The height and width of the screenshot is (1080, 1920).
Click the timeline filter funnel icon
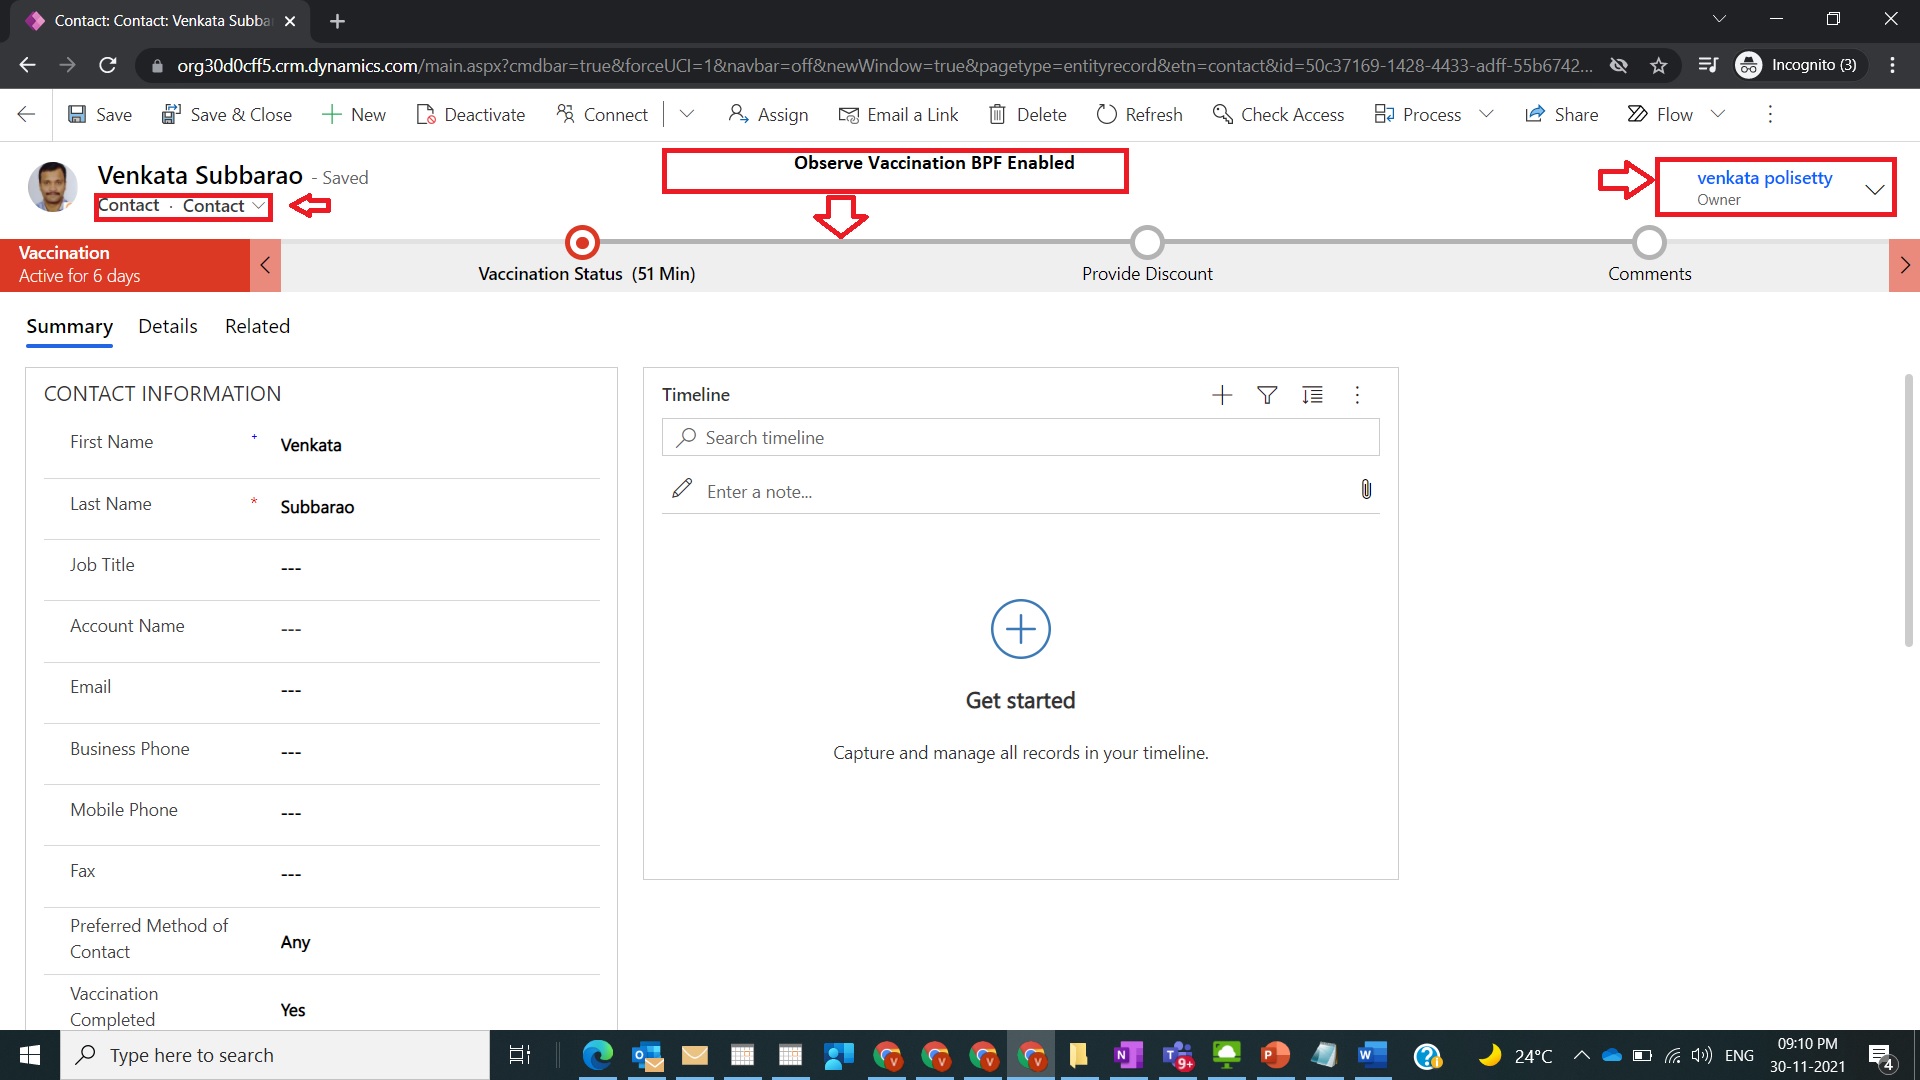pos(1267,395)
